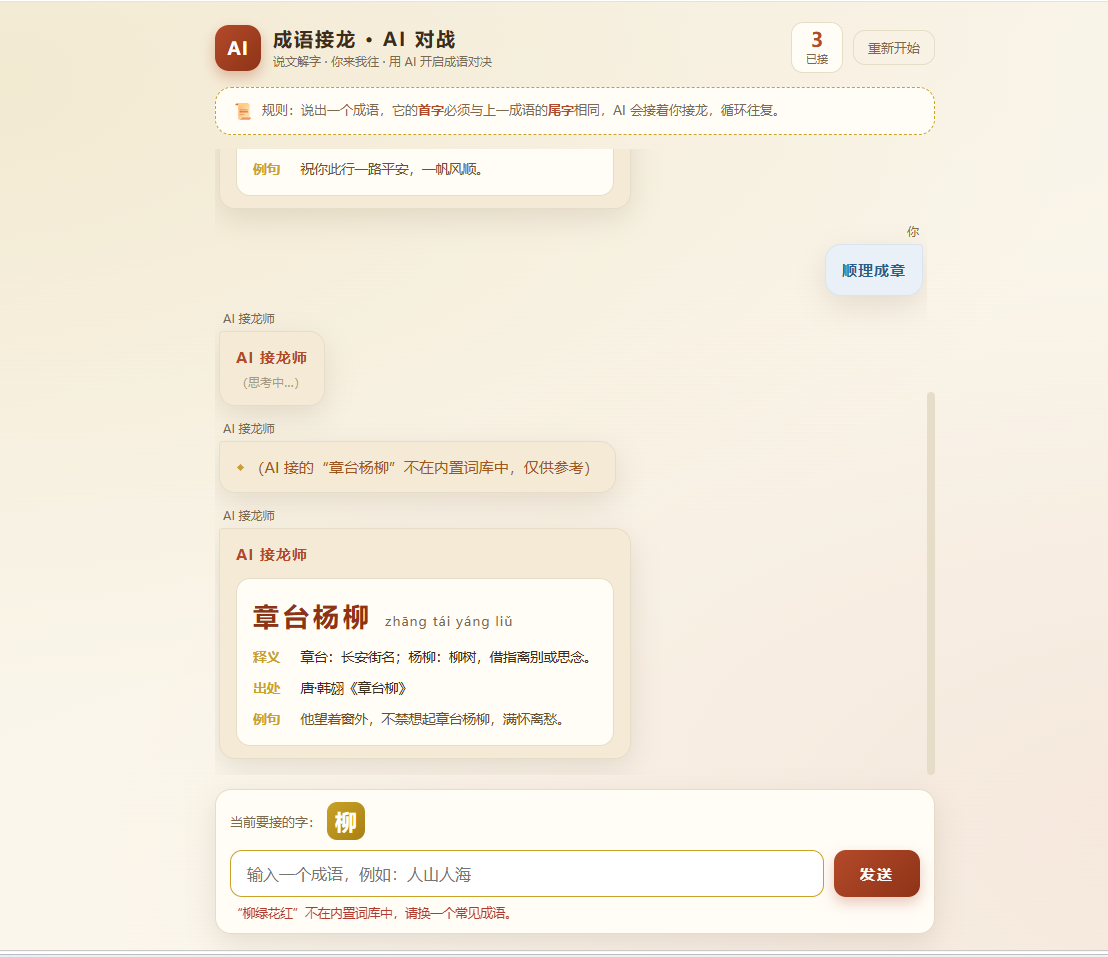Click the 你 sender label
The width and height of the screenshot is (1108, 957).
point(913,231)
